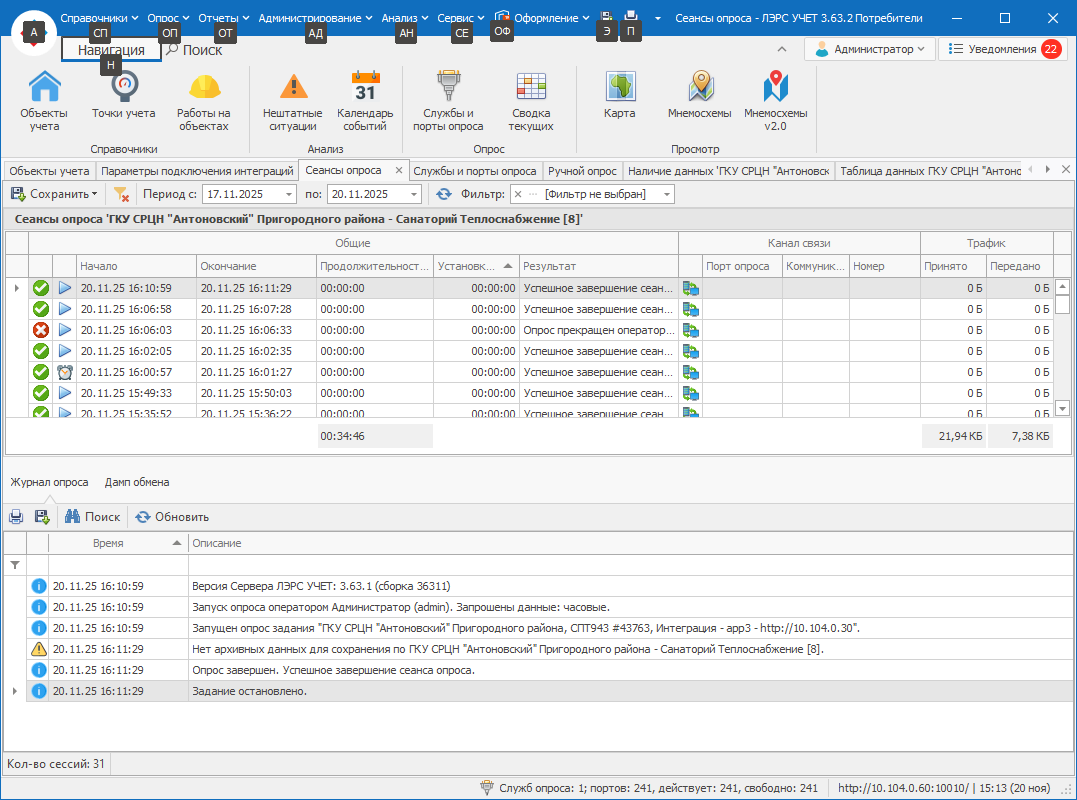This screenshot has height=800, width=1077.
Task: Expand the Фильтр combo box
Action: [666, 194]
